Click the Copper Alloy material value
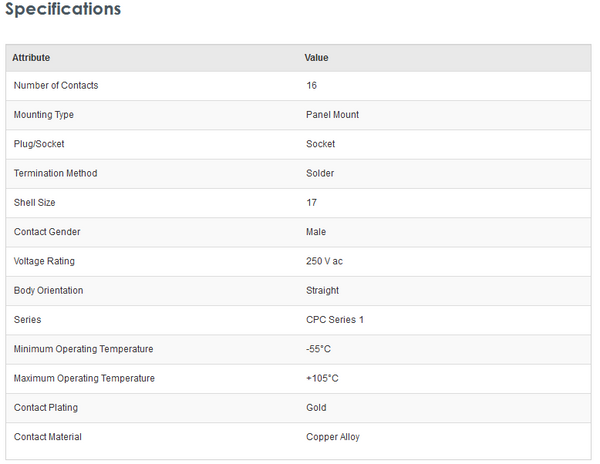Image resolution: width=600 pixels, height=464 pixels. (x=333, y=437)
